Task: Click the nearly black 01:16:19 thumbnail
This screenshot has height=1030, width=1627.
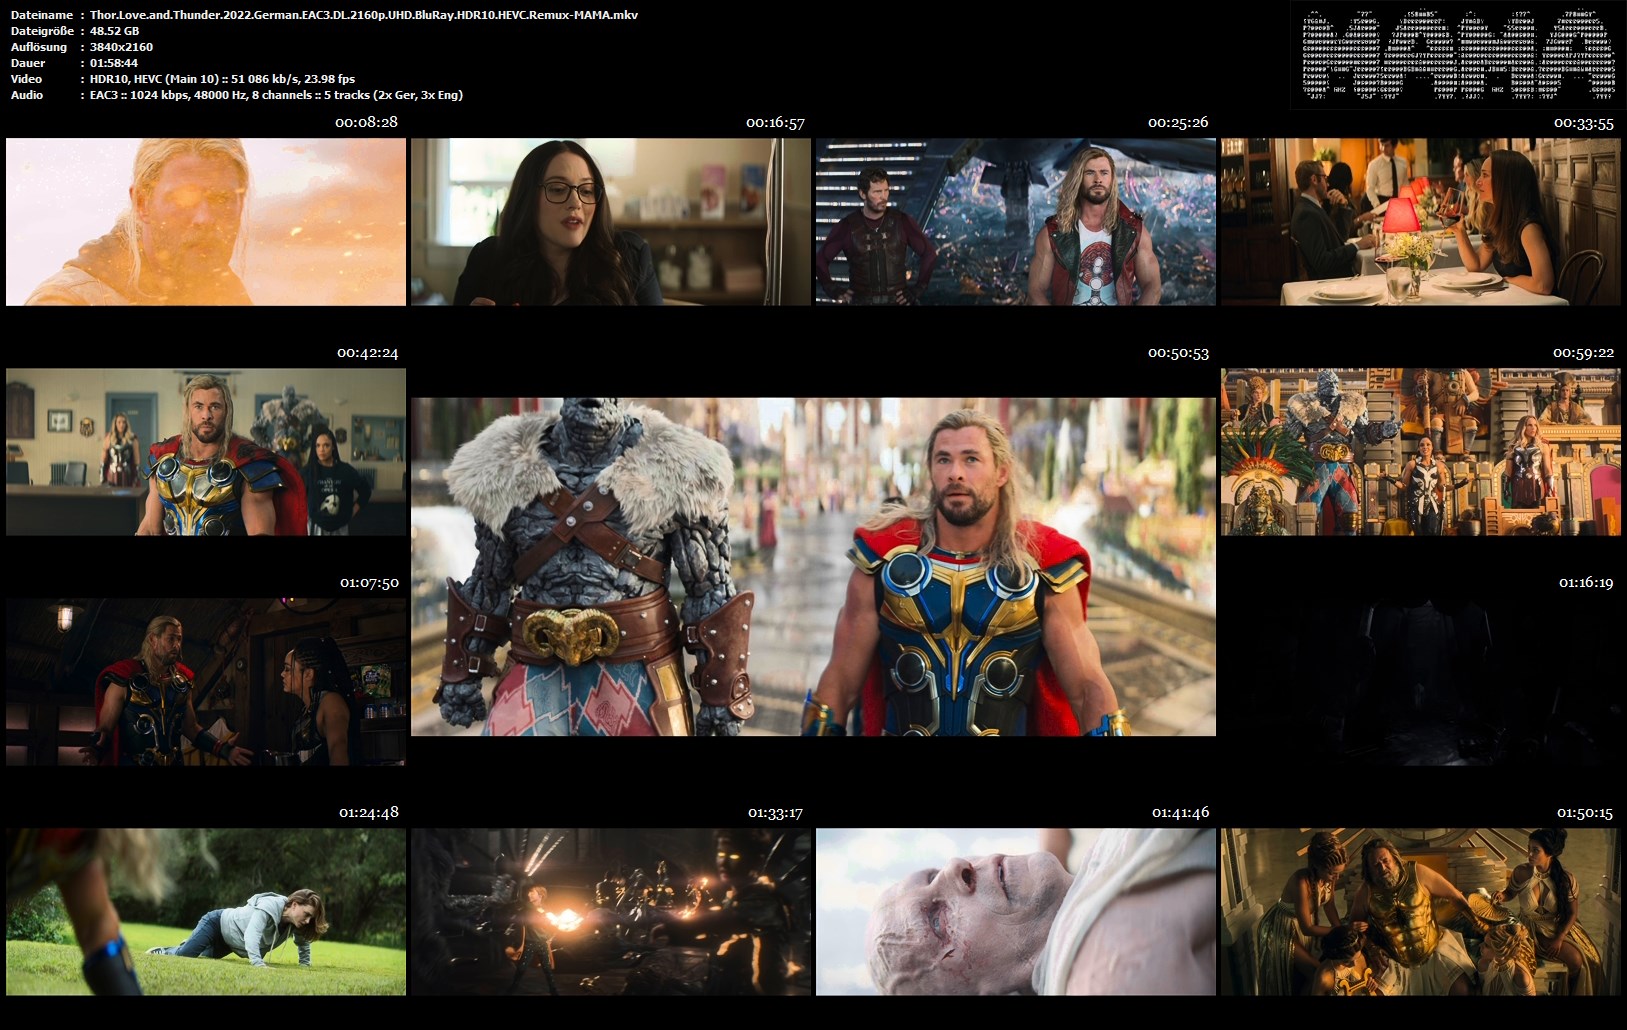Action: click(x=1420, y=682)
